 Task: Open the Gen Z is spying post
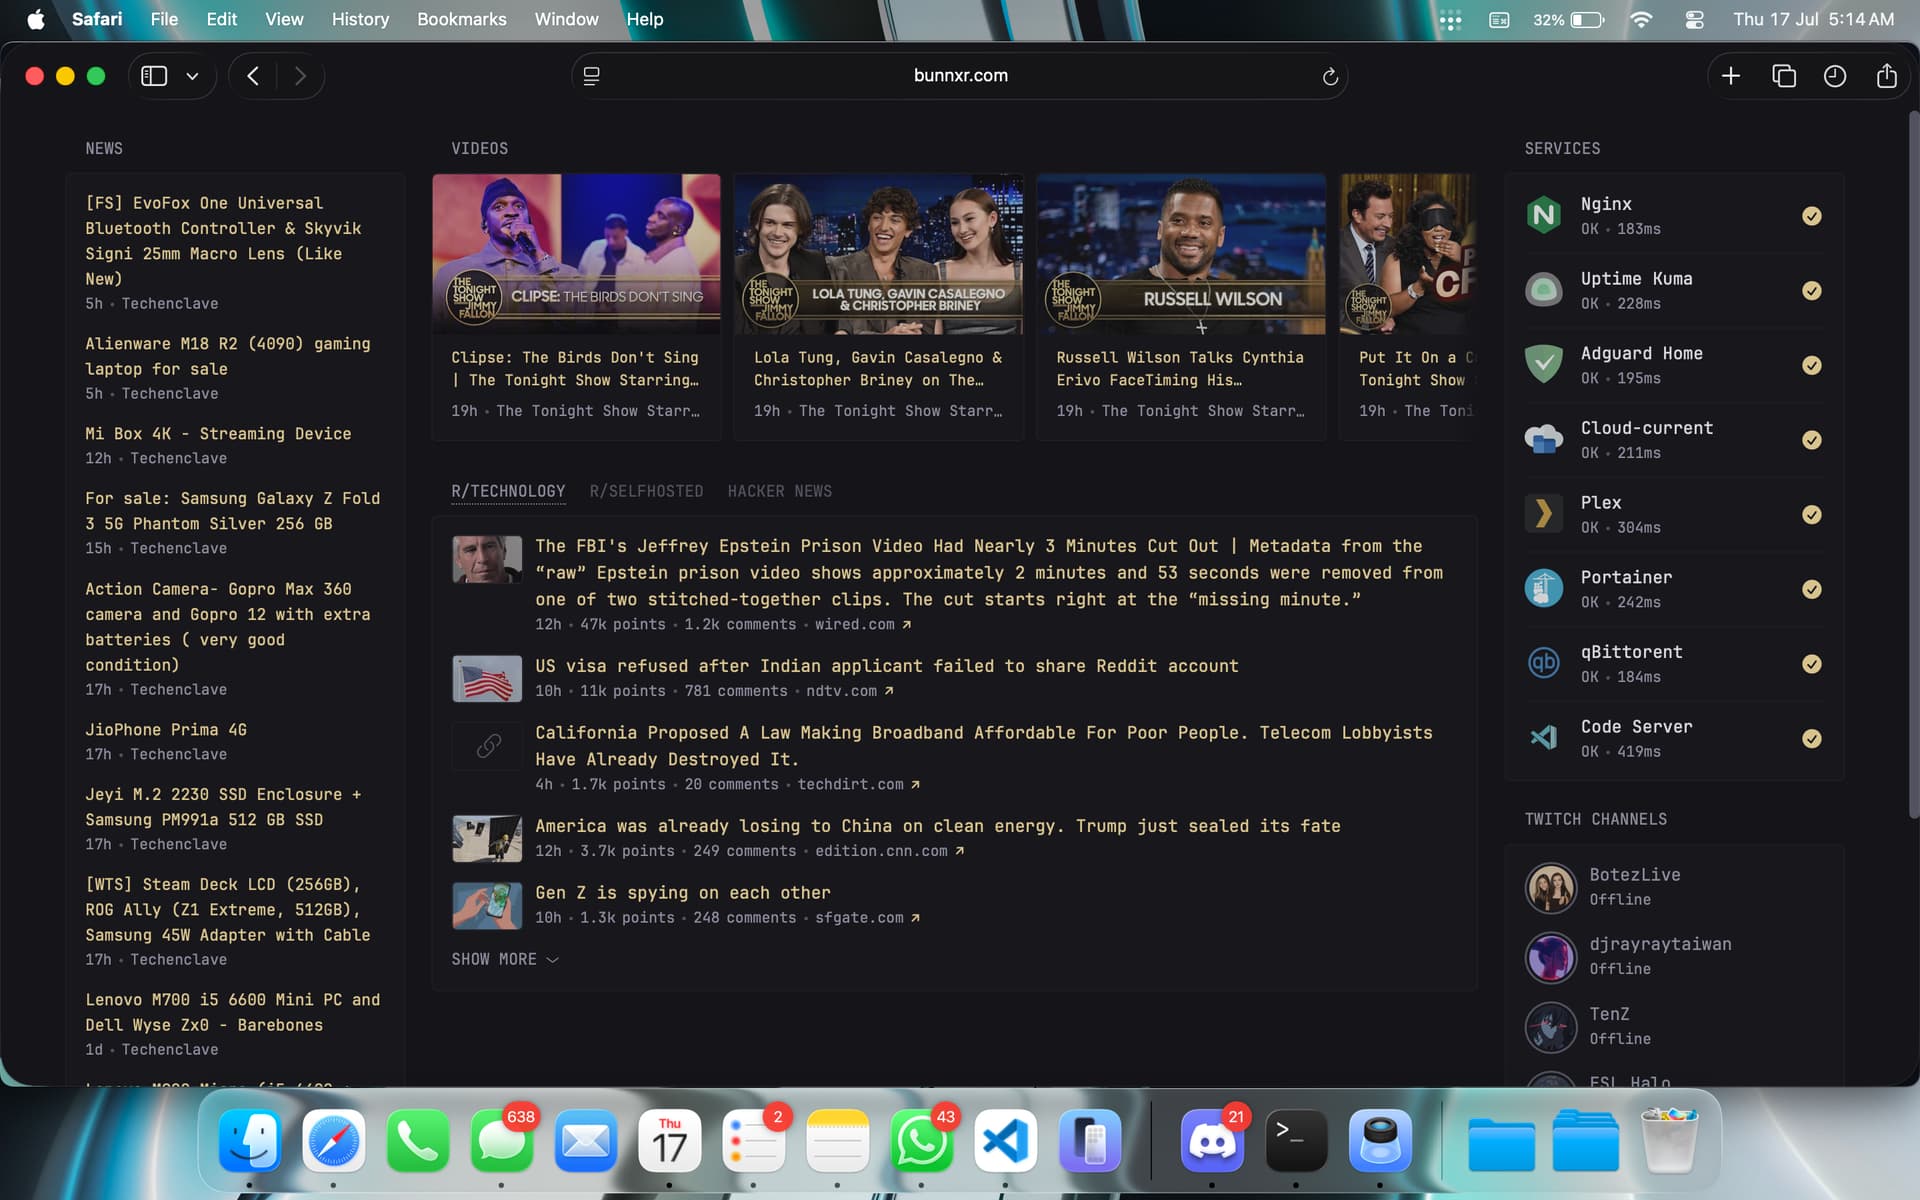click(682, 893)
